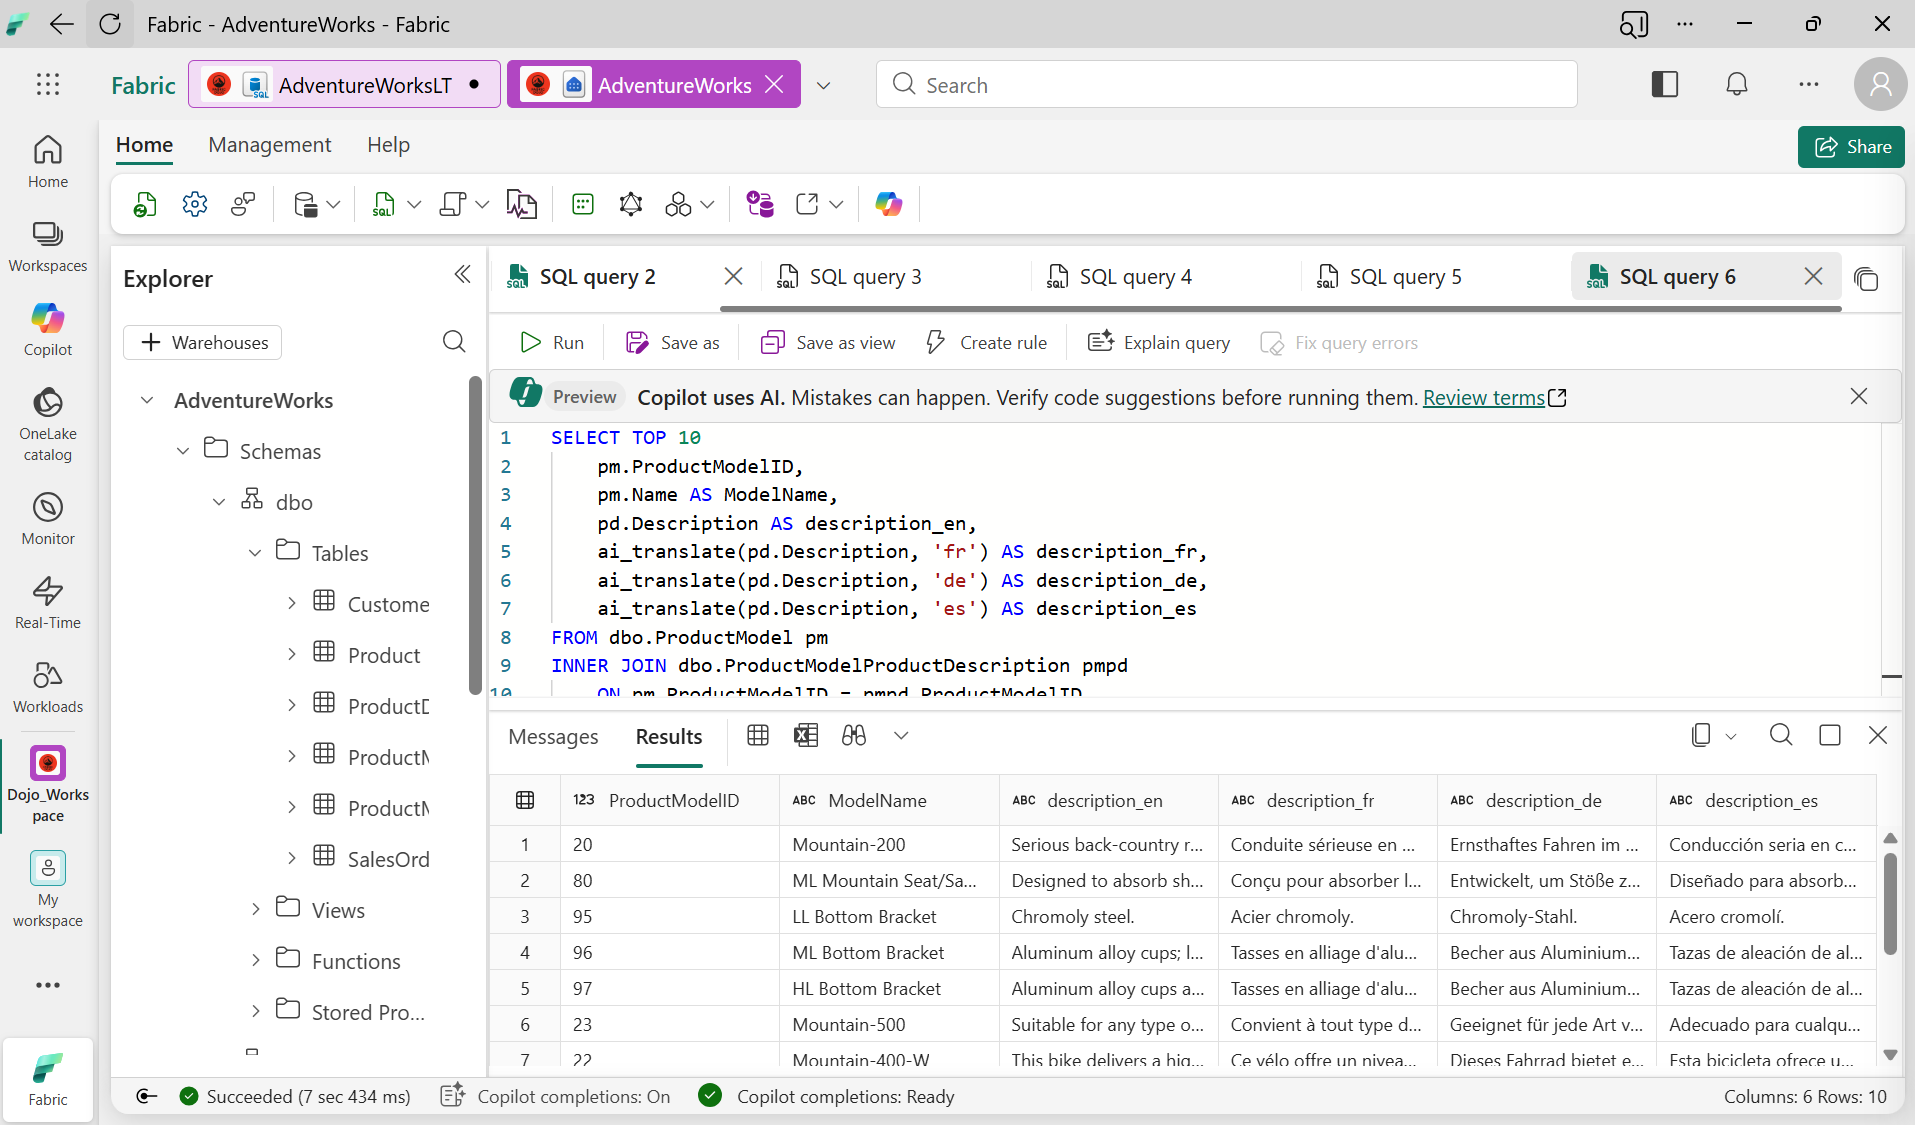The width and height of the screenshot is (1915, 1125).
Task: Run the current SQL query
Action: [x=550, y=342]
